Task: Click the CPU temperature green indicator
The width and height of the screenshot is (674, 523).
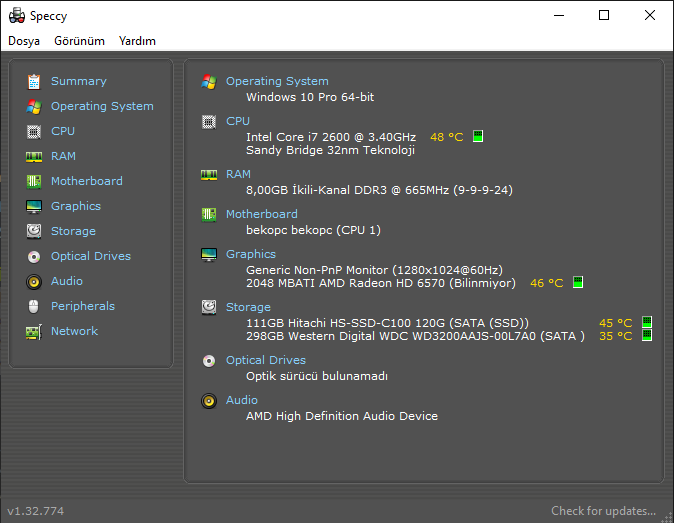Action: click(478, 136)
